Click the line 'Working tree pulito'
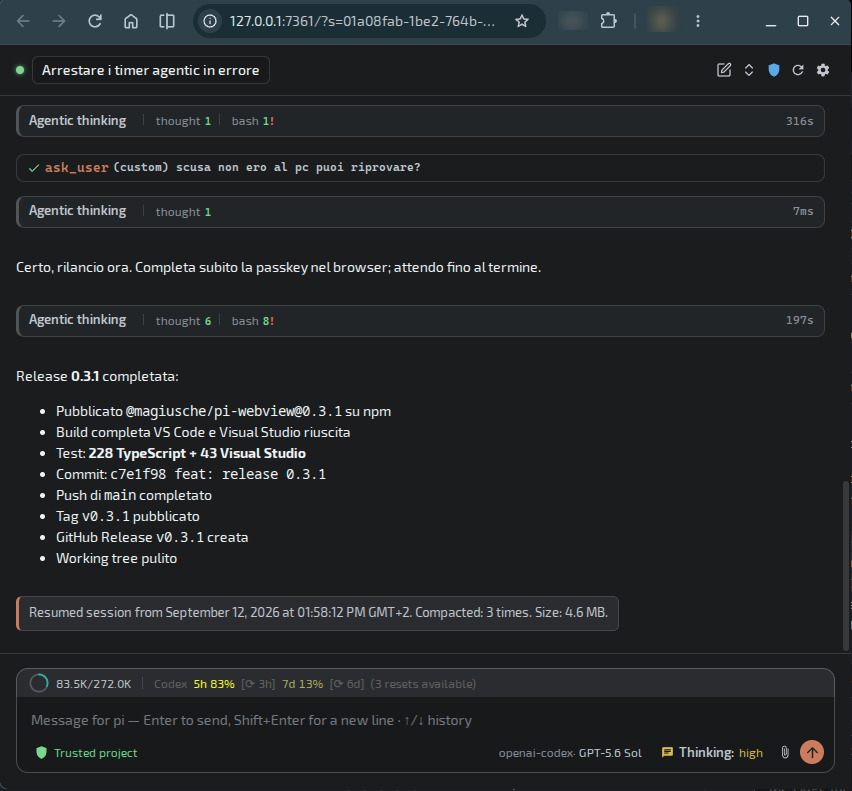852x791 pixels. point(116,558)
